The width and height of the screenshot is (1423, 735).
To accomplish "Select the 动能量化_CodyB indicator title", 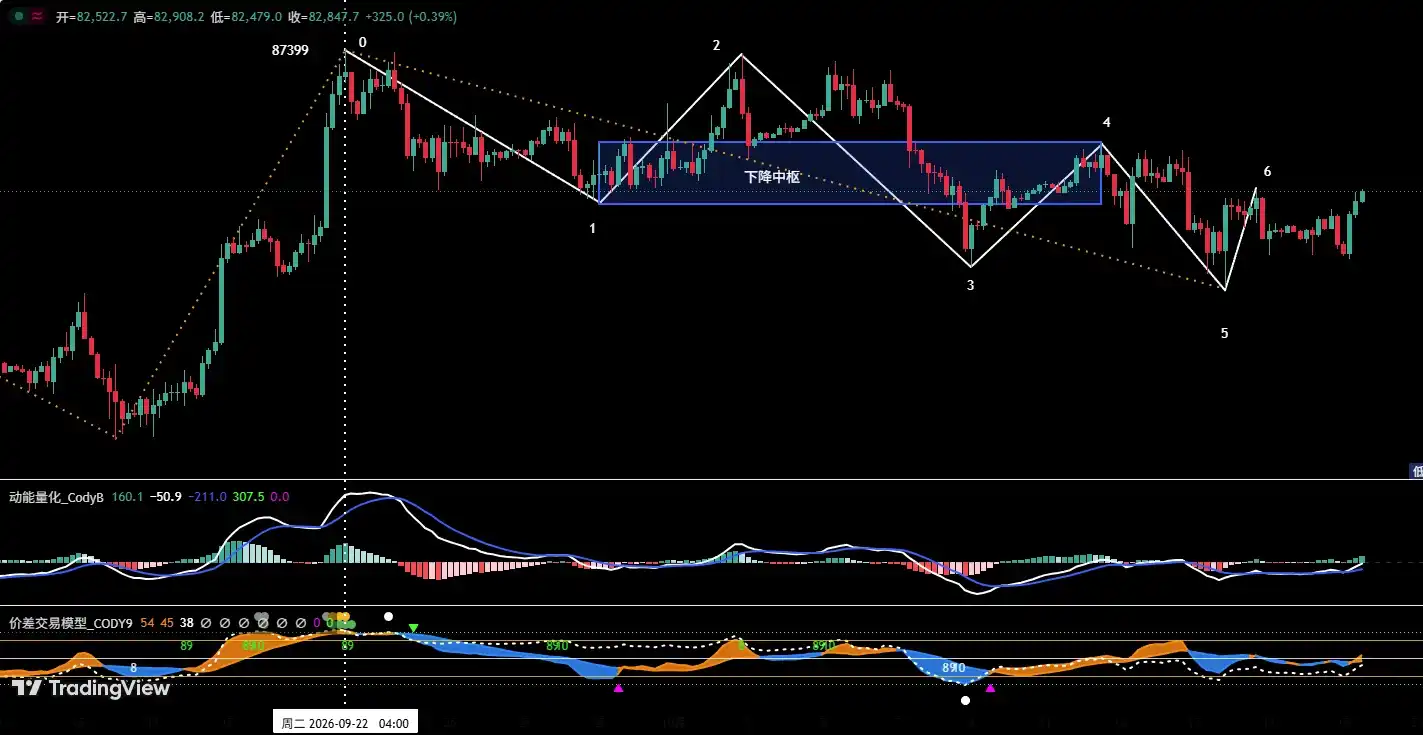I will 56,497.
